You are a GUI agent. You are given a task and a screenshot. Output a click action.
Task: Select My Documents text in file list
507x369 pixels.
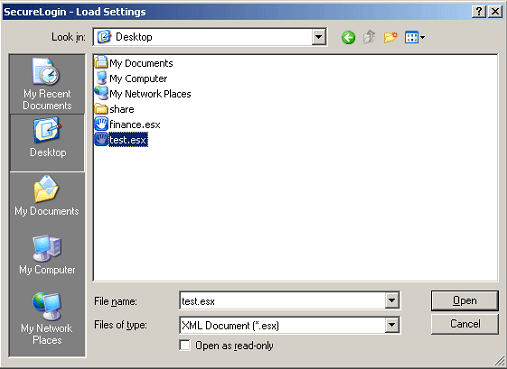point(141,63)
